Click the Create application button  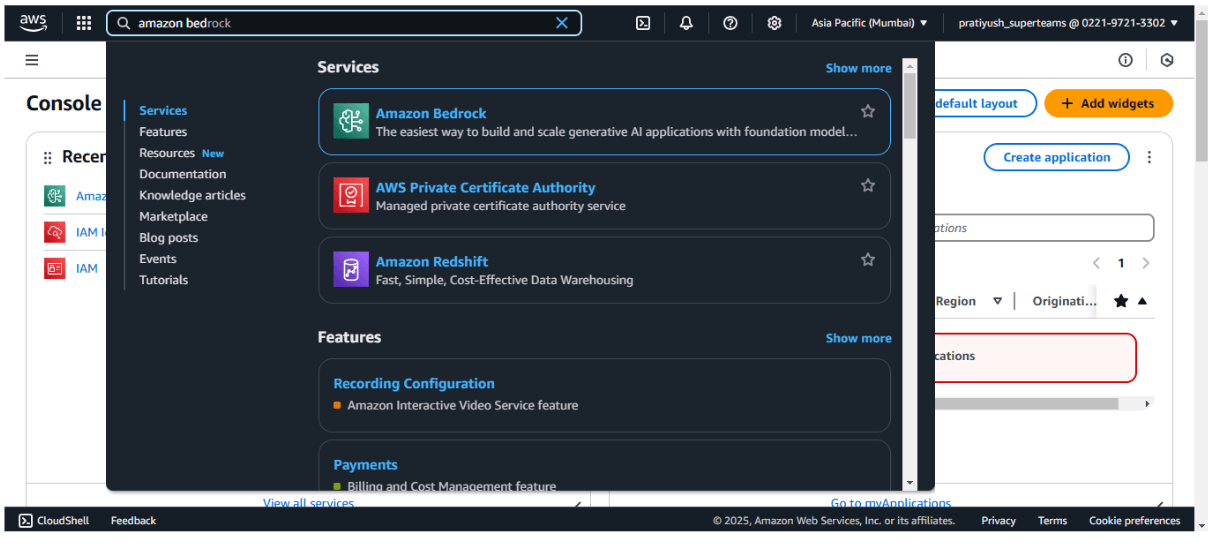click(x=1056, y=157)
